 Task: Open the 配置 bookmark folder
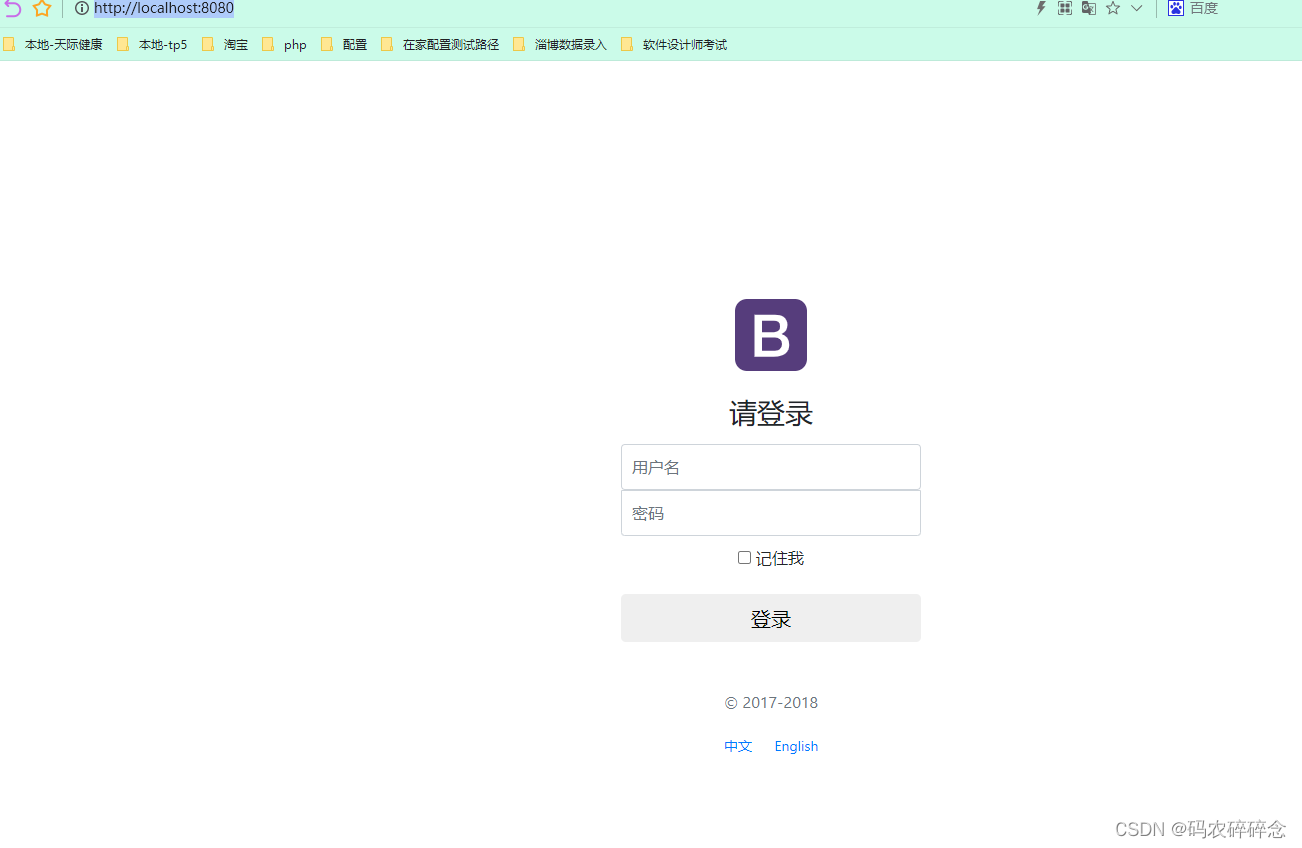[345, 45]
